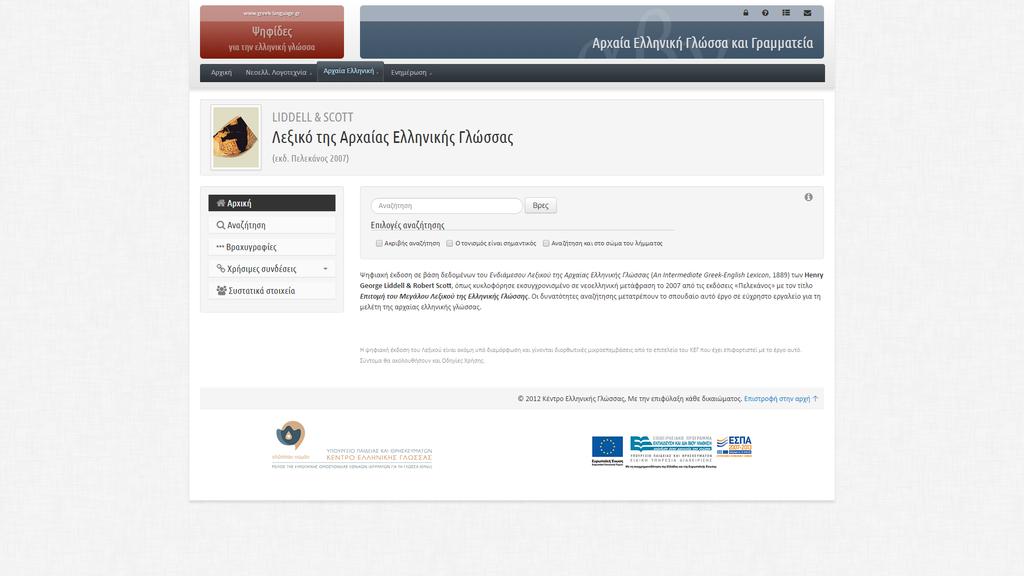Viewport: 1024px width, 576px height.
Task: Click the Ψηφίδες red site logo
Action: pyautogui.click(x=272, y=32)
